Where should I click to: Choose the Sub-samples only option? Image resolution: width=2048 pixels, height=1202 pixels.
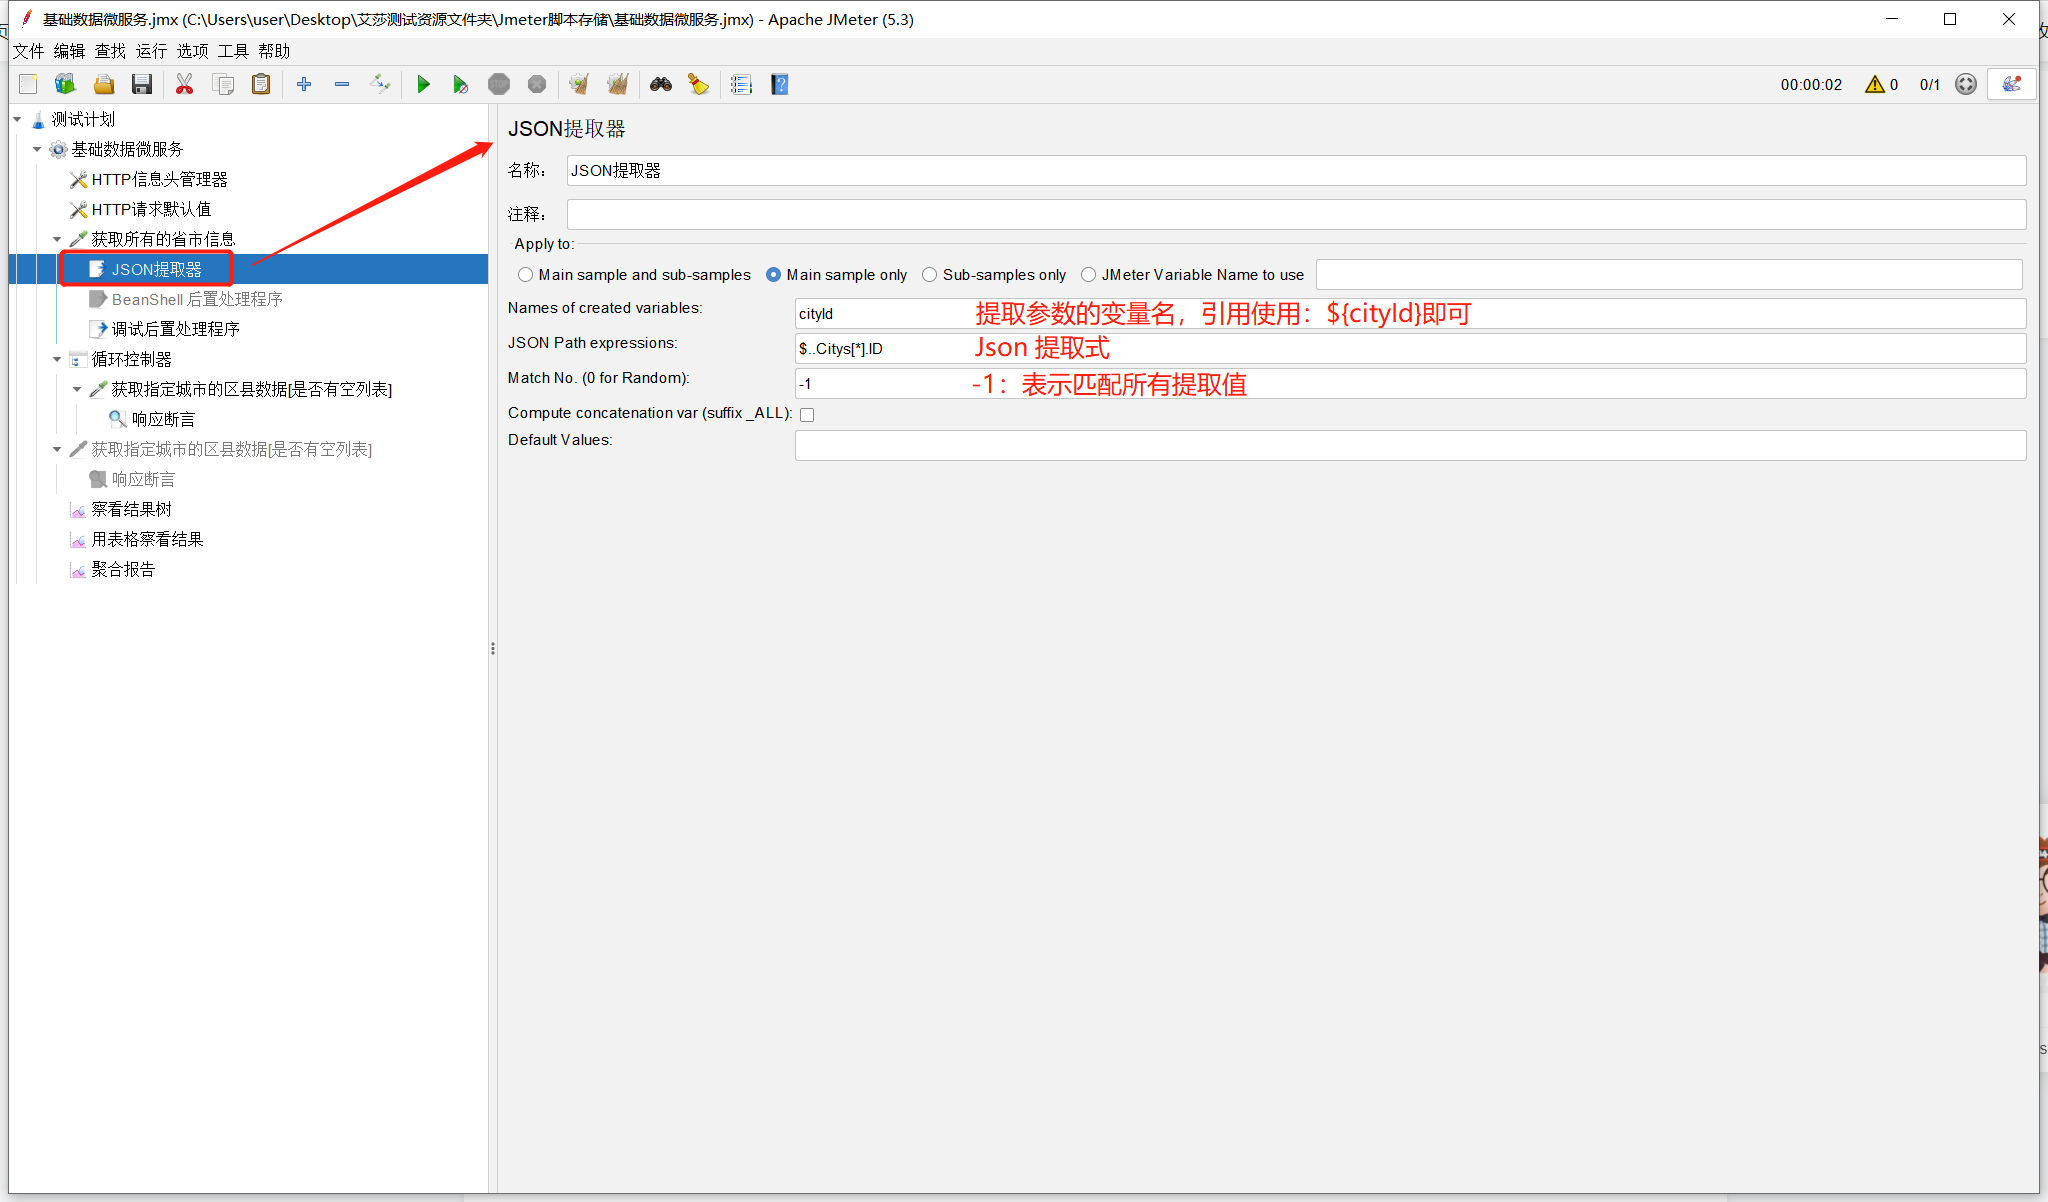[930, 274]
